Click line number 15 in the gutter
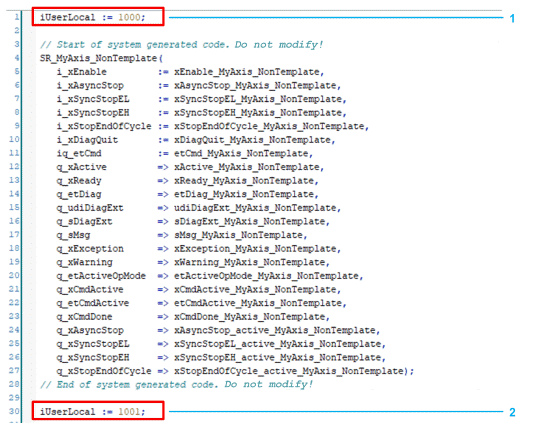 tap(14, 207)
